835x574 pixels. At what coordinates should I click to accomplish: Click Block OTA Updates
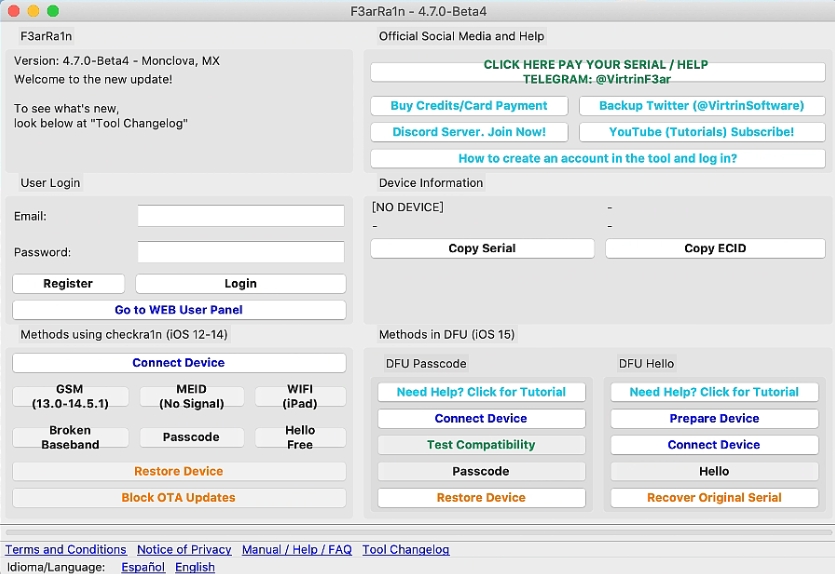click(179, 497)
